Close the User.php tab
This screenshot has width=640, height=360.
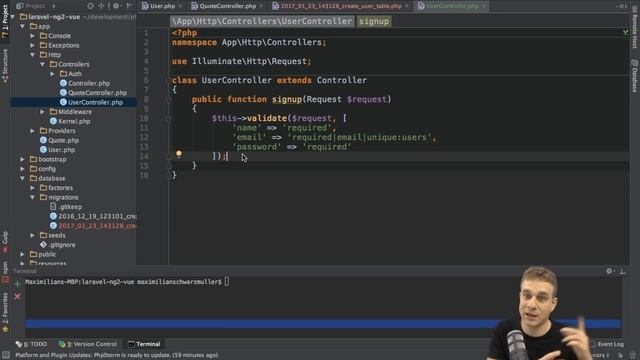(x=180, y=6)
